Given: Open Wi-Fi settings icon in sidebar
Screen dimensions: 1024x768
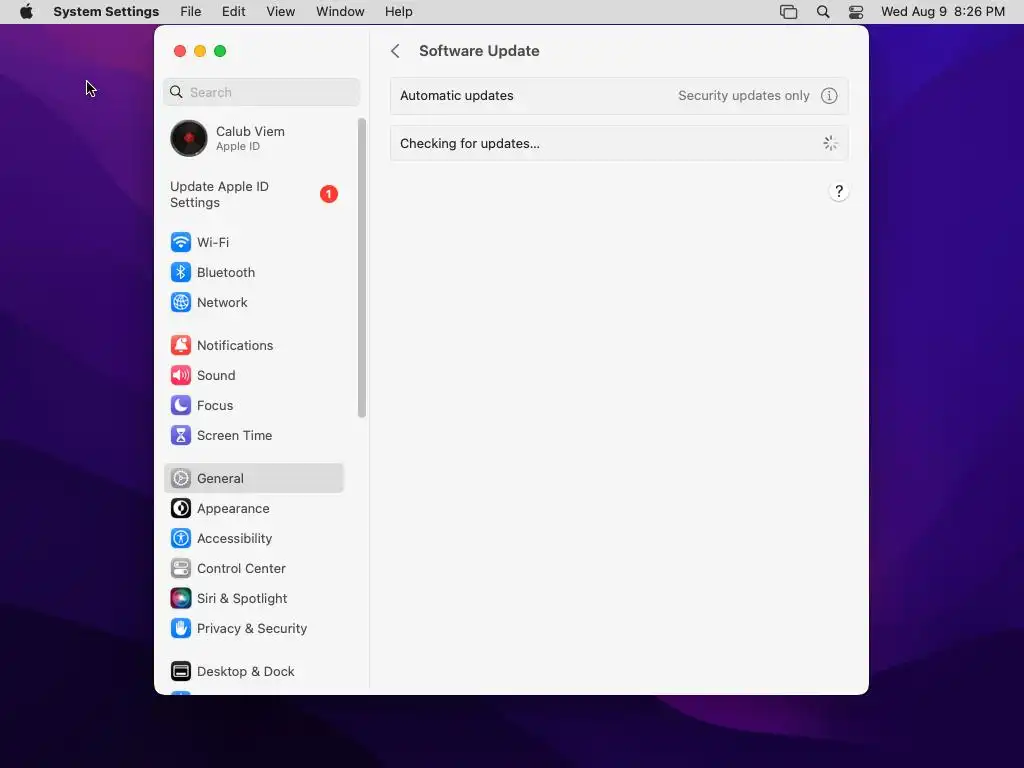Looking at the screenshot, I should click(181, 242).
